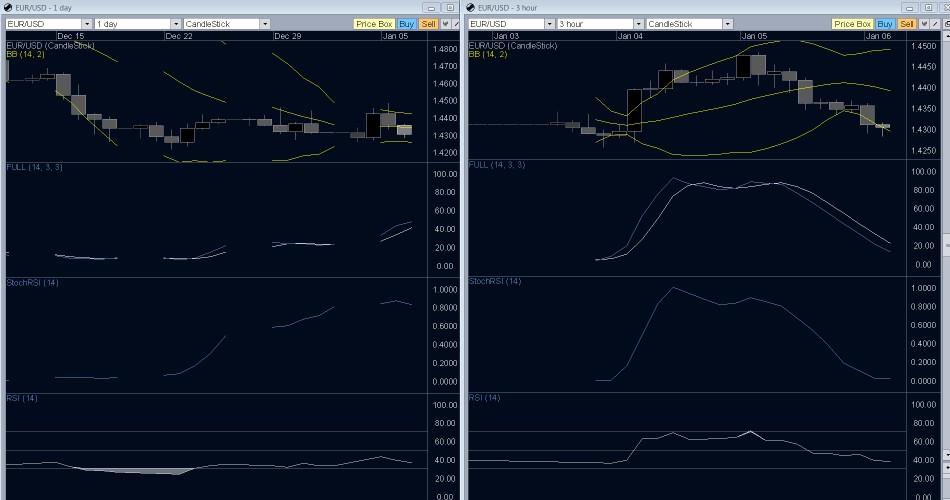Image resolution: width=950 pixels, height=500 pixels.
Task: Minimize the EUR/USD 1 day chart window
Action: tap(431, 8)
